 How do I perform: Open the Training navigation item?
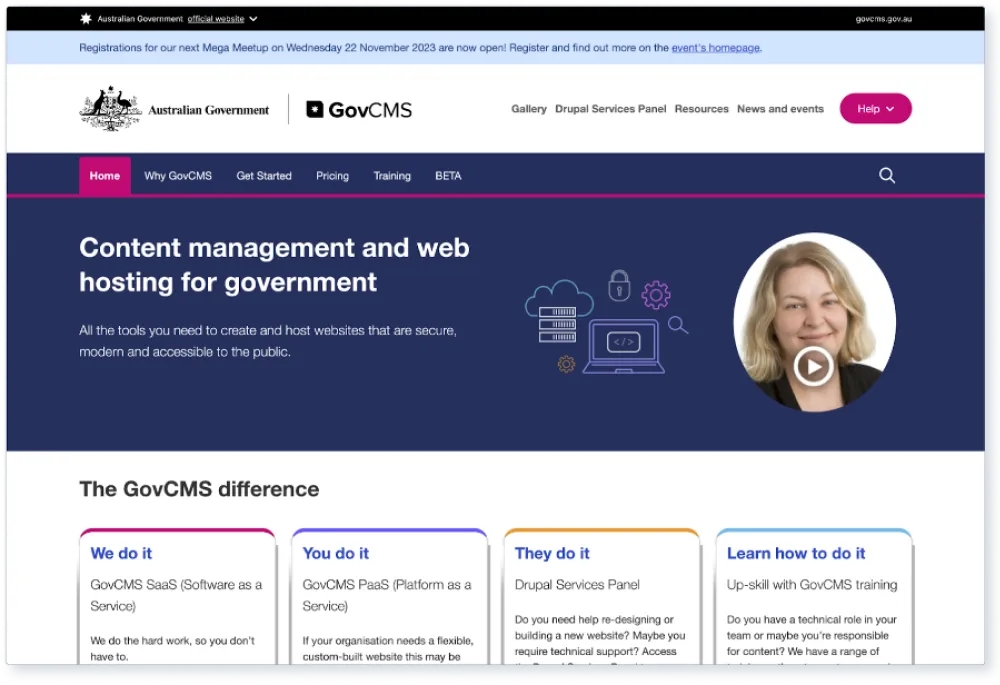pyautogui.click(x=392, y=176)
